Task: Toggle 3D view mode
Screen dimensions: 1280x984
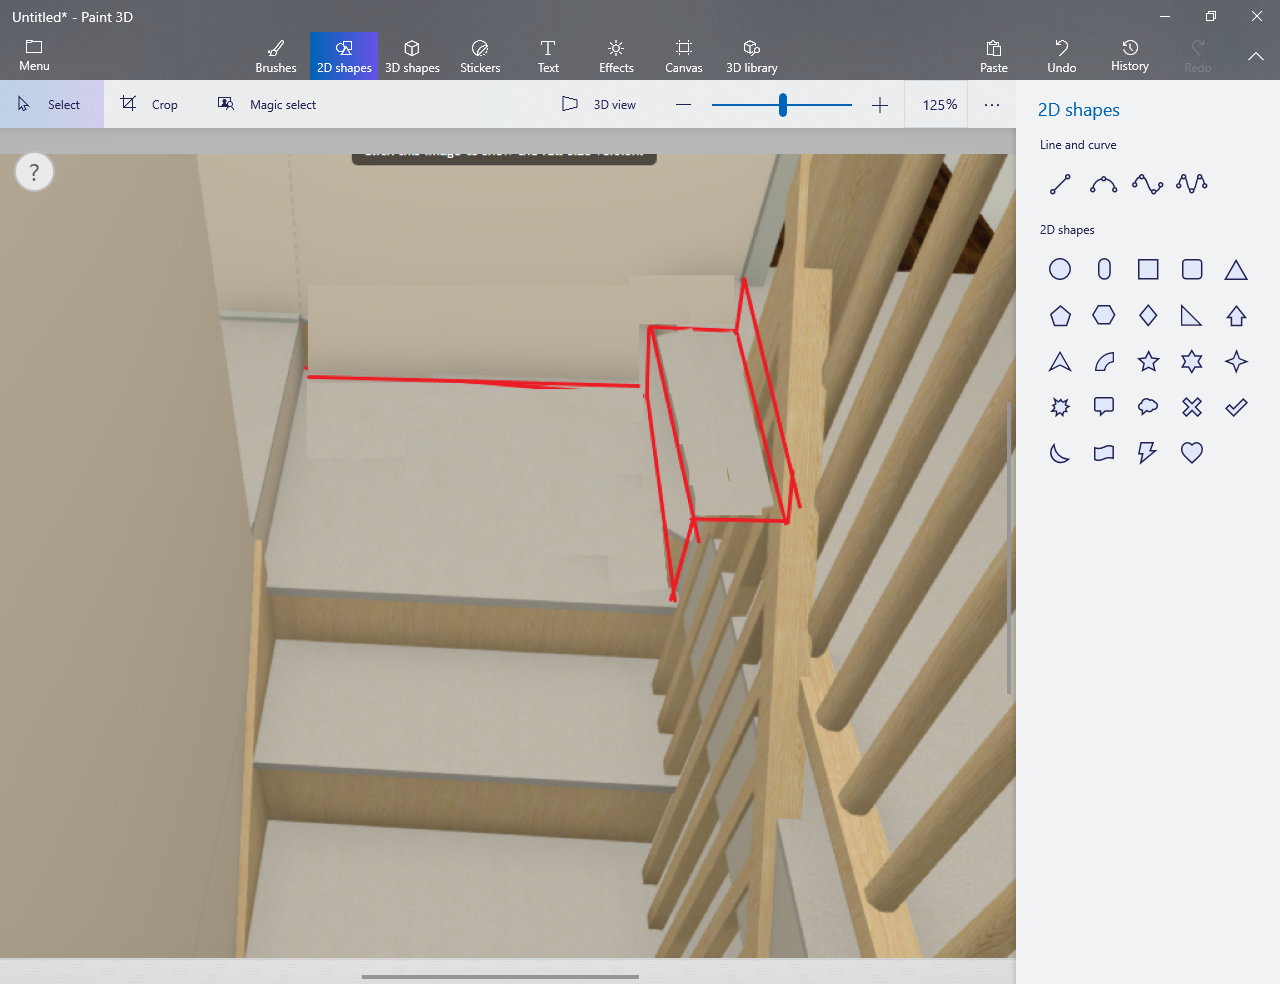Action: tap(599, 105)
